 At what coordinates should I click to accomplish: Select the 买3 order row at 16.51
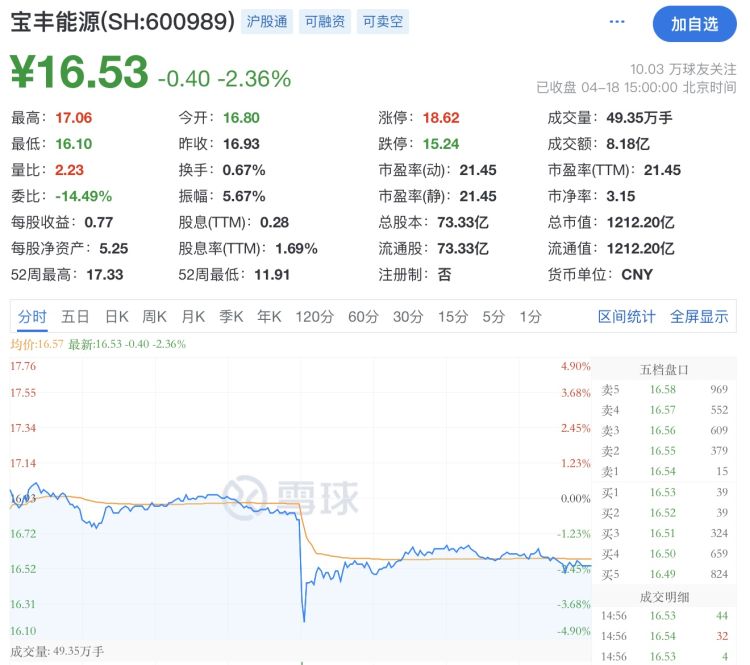point(664,533)
